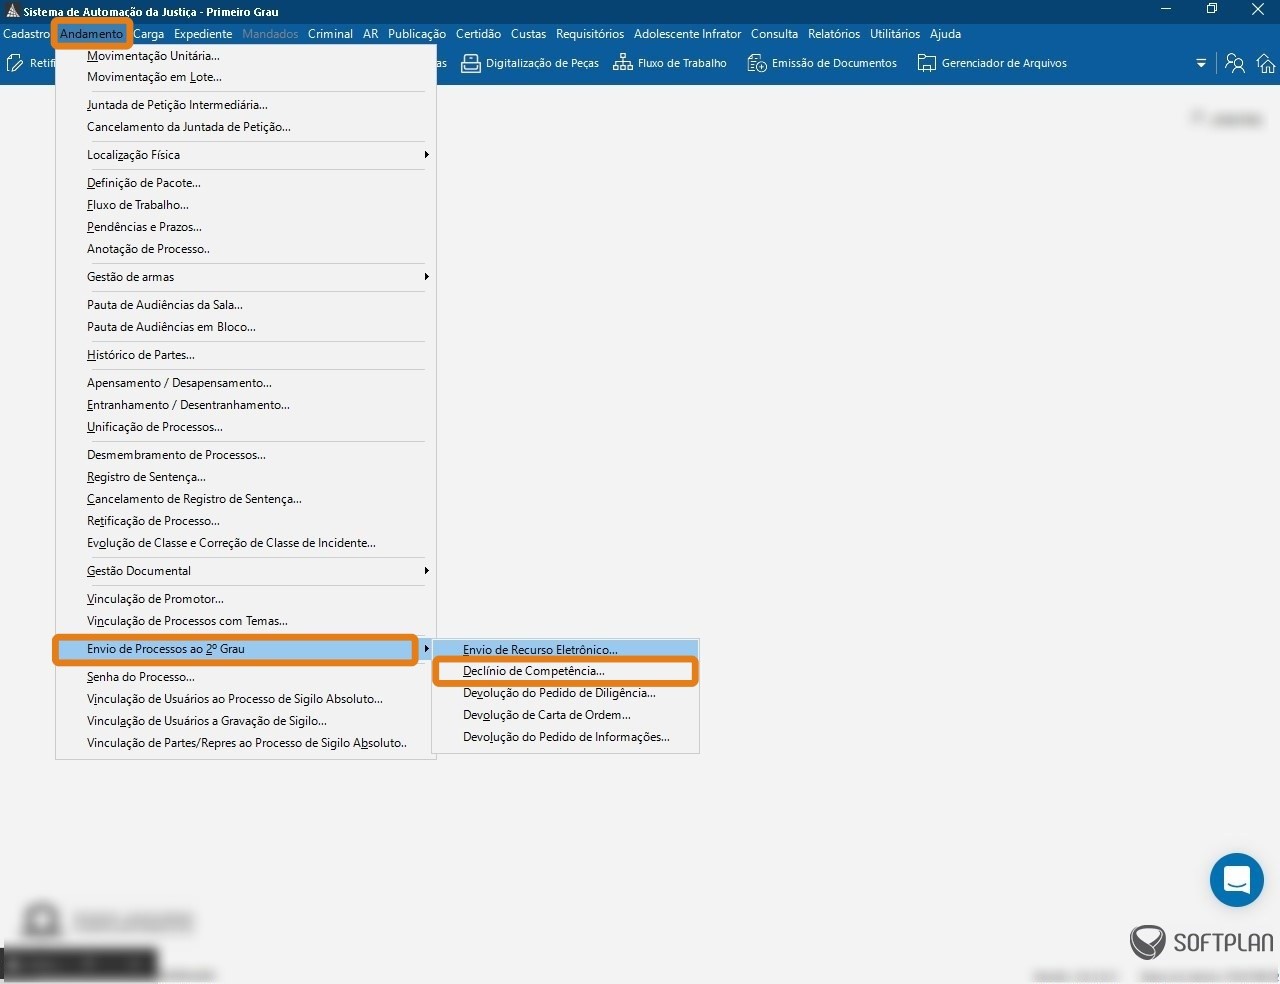Open the Custas menu

[528, 34]
